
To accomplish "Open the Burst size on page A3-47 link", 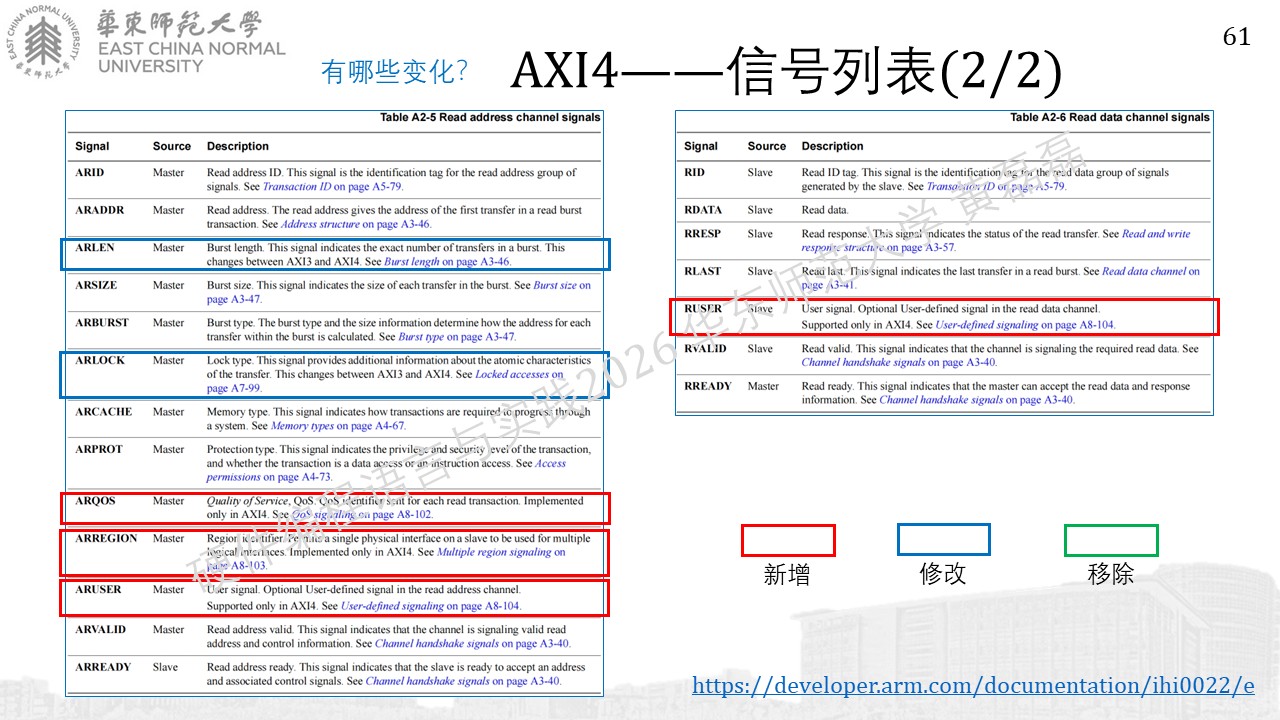I will [x=399, y=292].
